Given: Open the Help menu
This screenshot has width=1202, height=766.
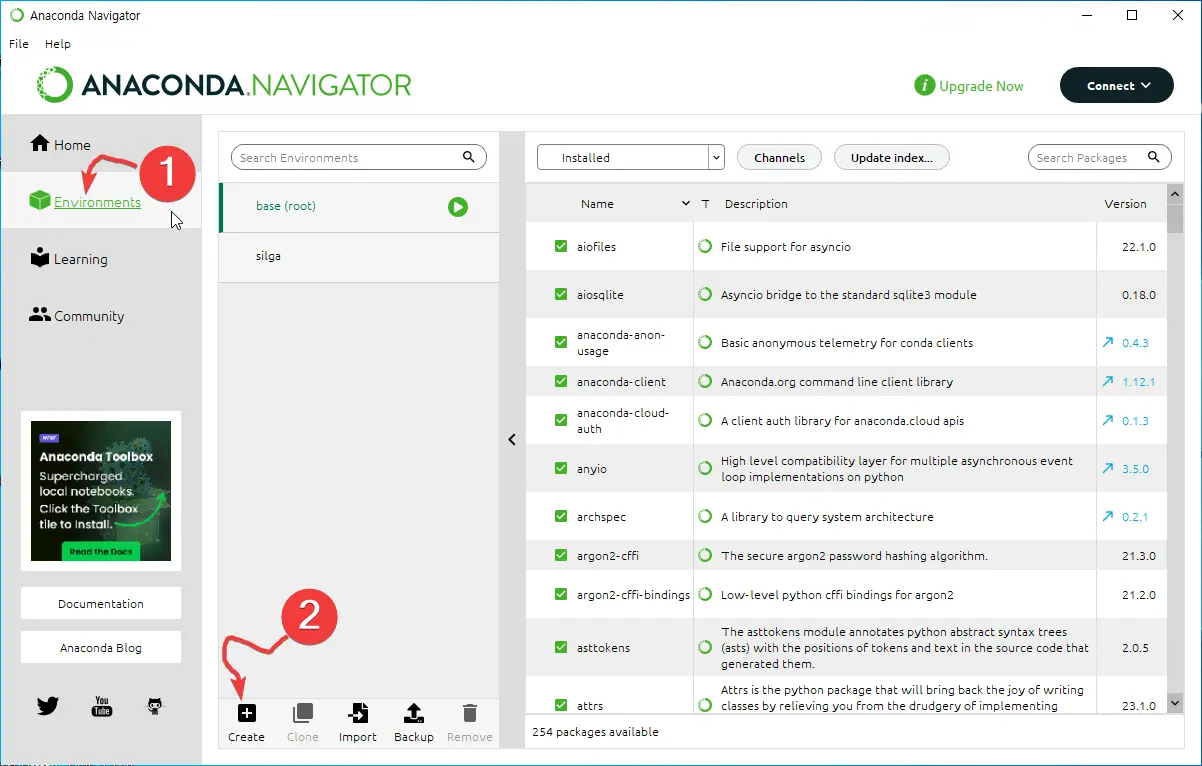Looking at the screenshot, I should coord(57,43).
